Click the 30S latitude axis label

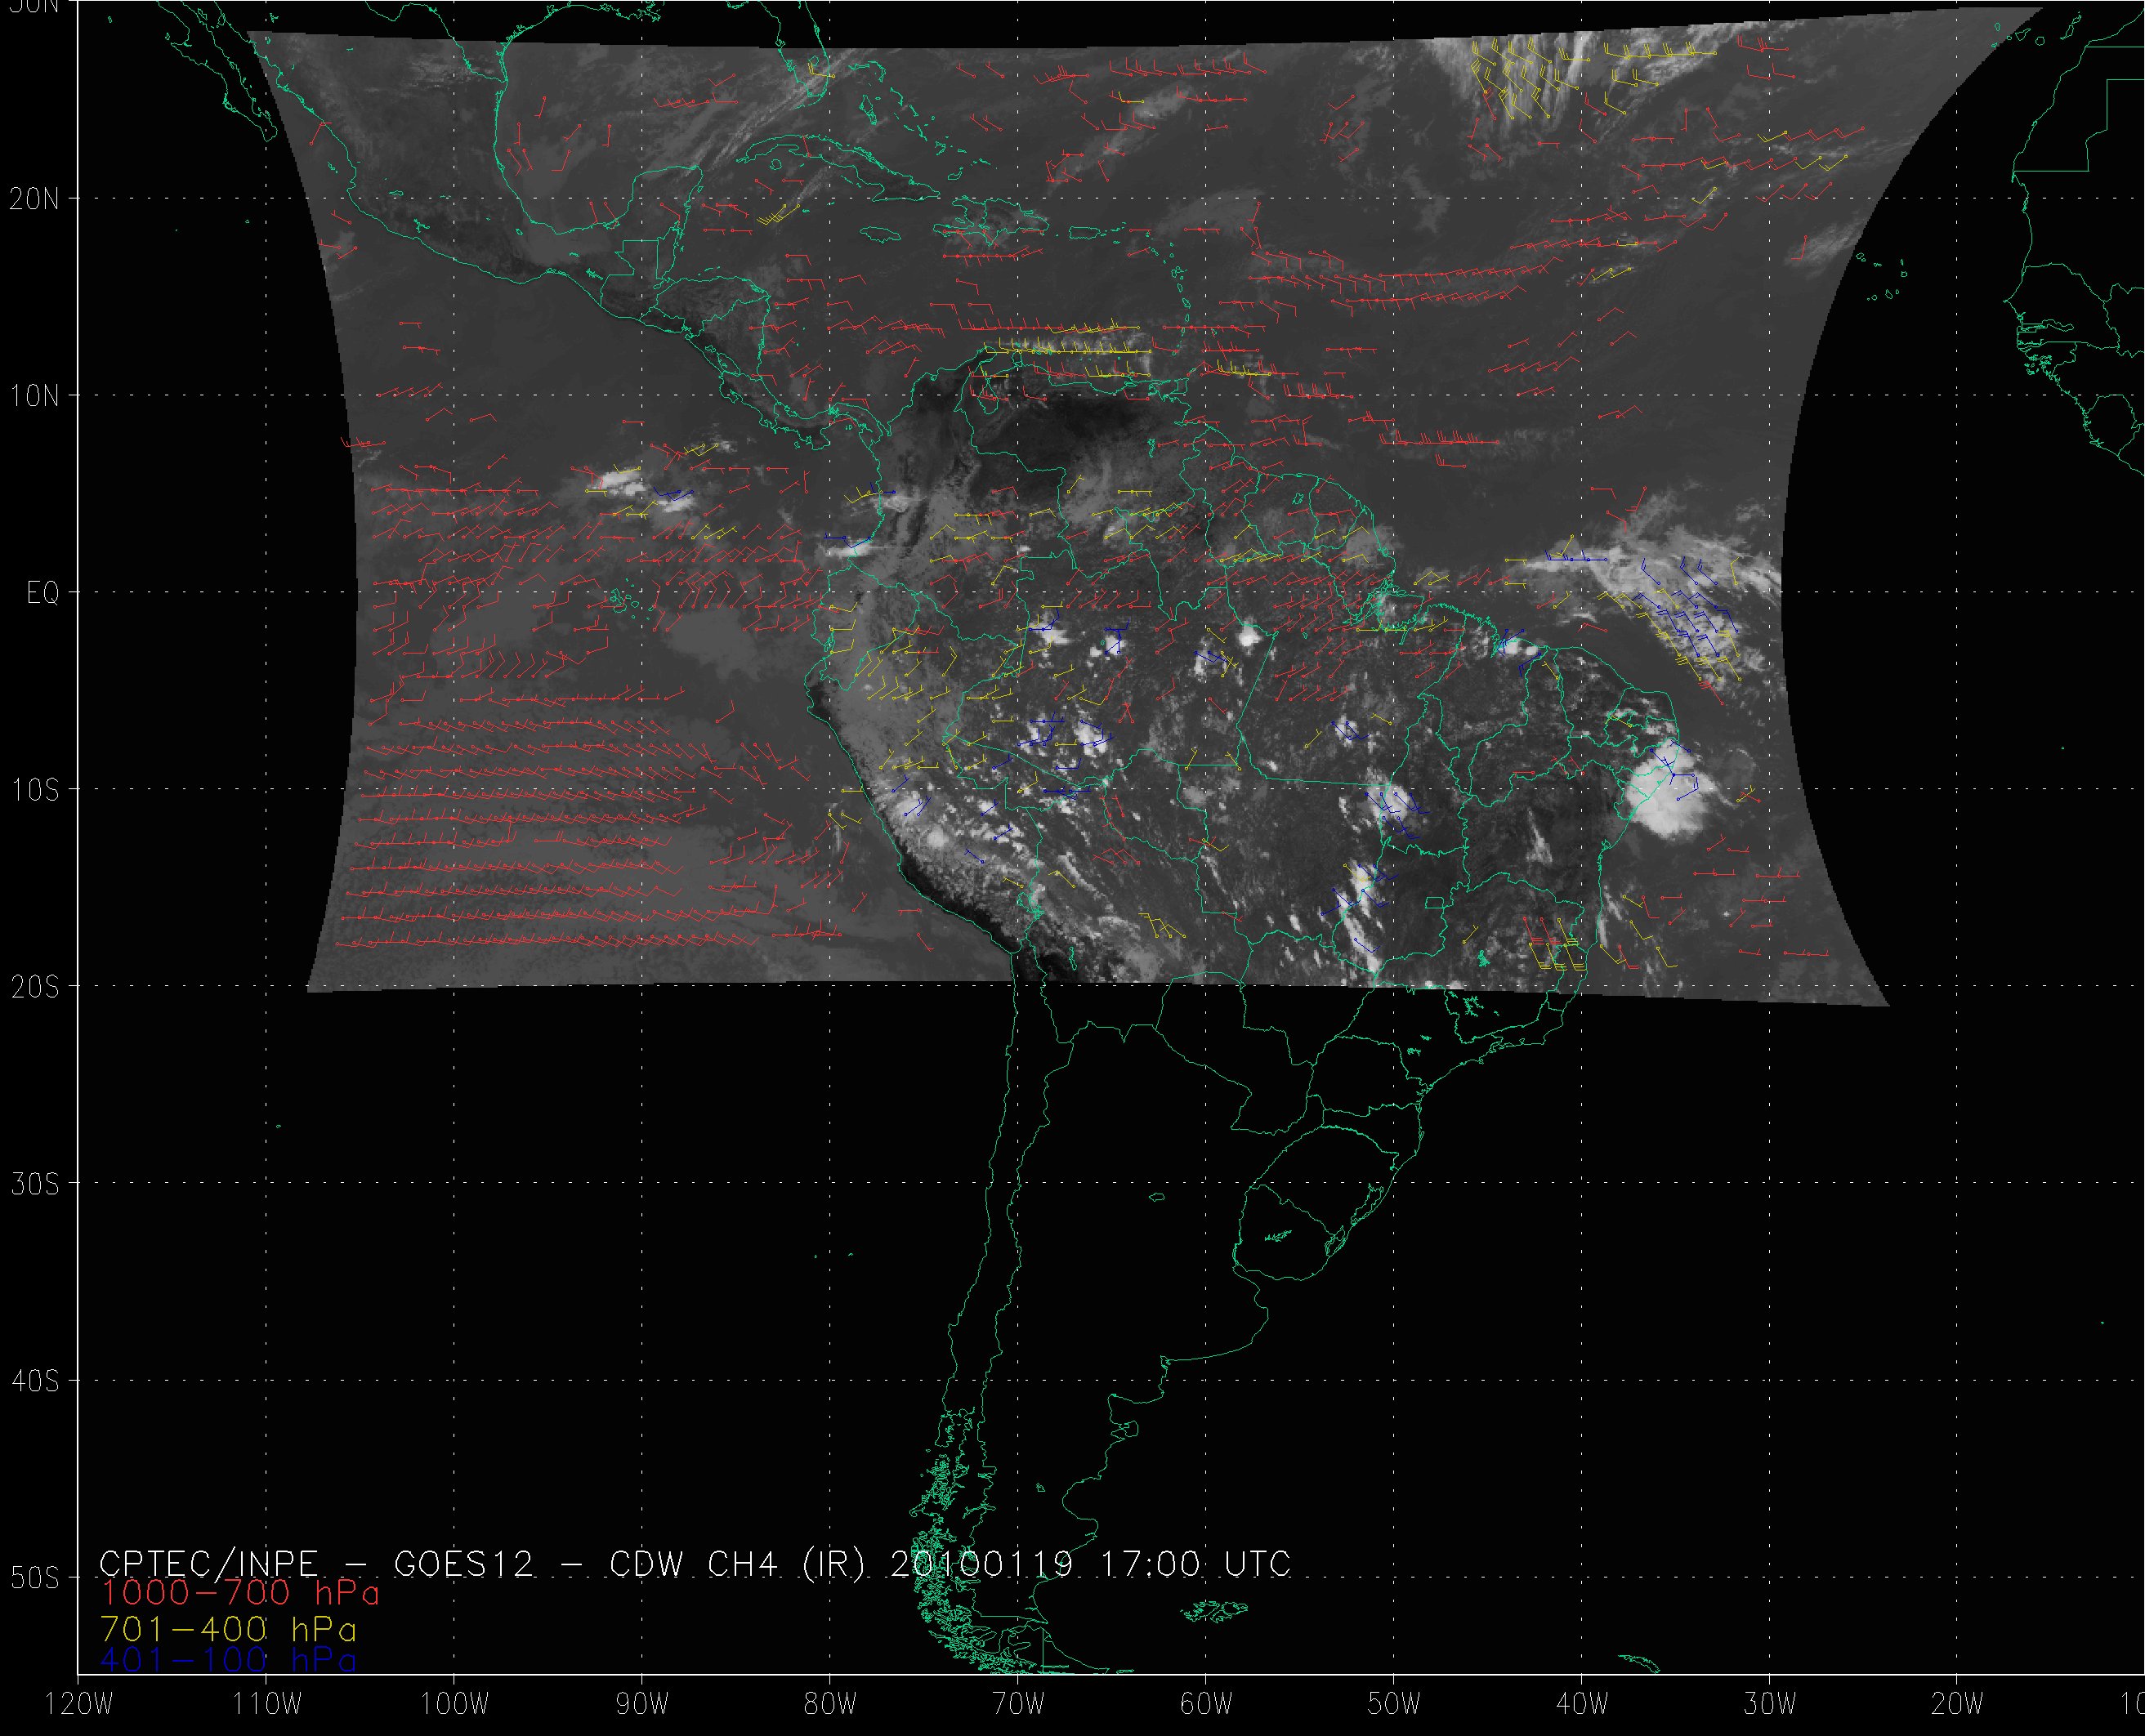pos(34,1184)
